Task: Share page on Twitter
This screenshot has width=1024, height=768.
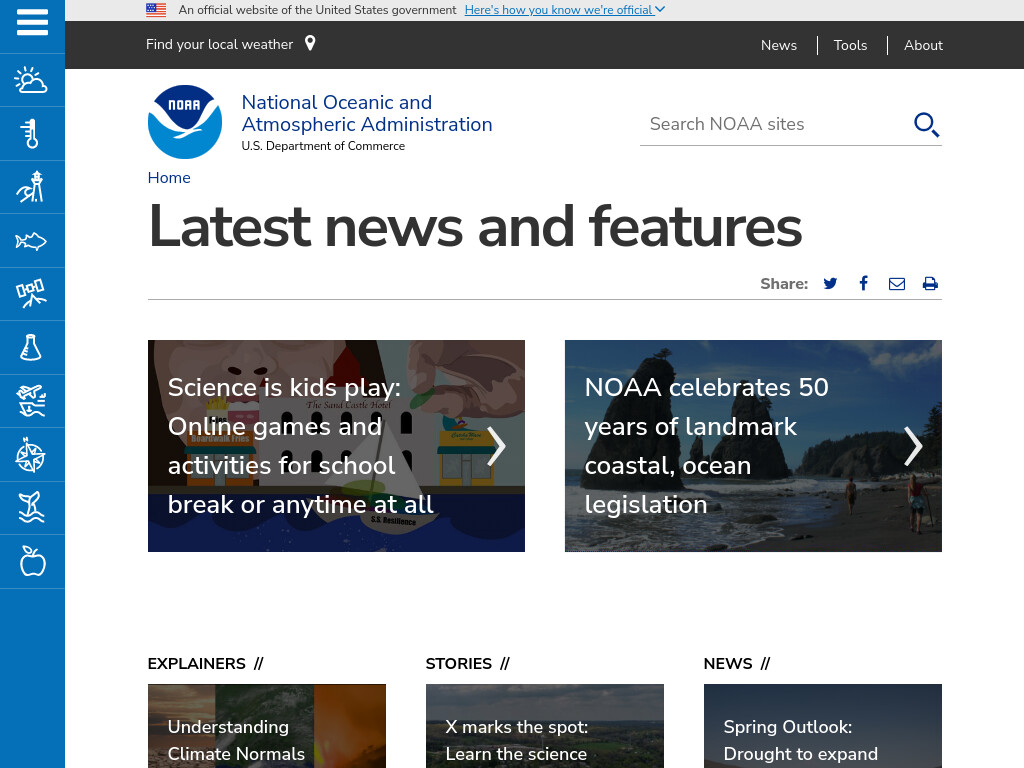Action: coord(830,283)
